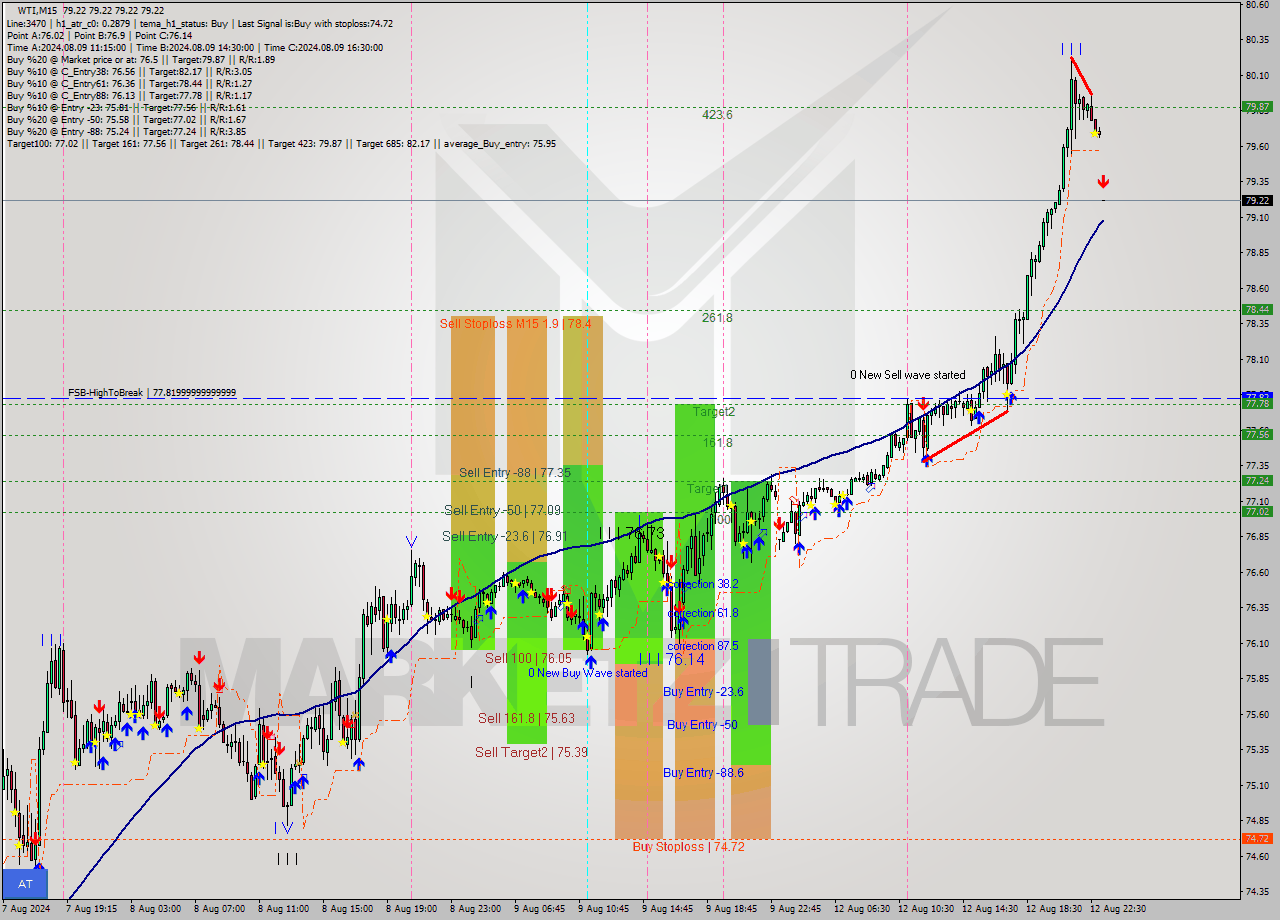Click the 'Buy Entry -23.6' label

click(x=704, y=692)
